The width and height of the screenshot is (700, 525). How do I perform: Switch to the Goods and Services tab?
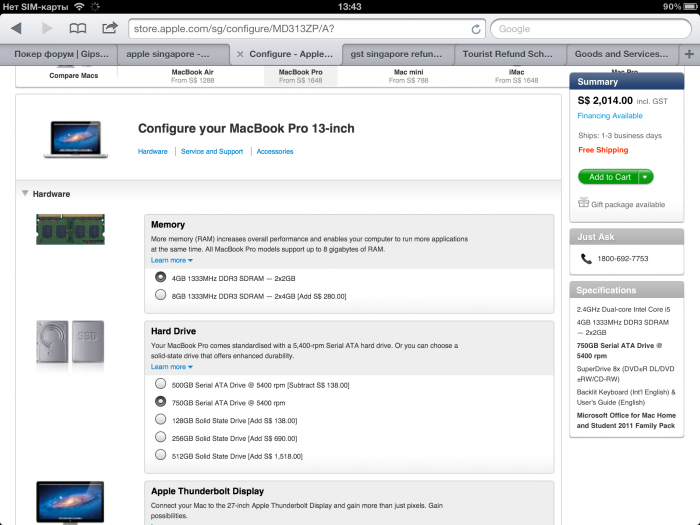pyautogui.click(x=623, y=54)
